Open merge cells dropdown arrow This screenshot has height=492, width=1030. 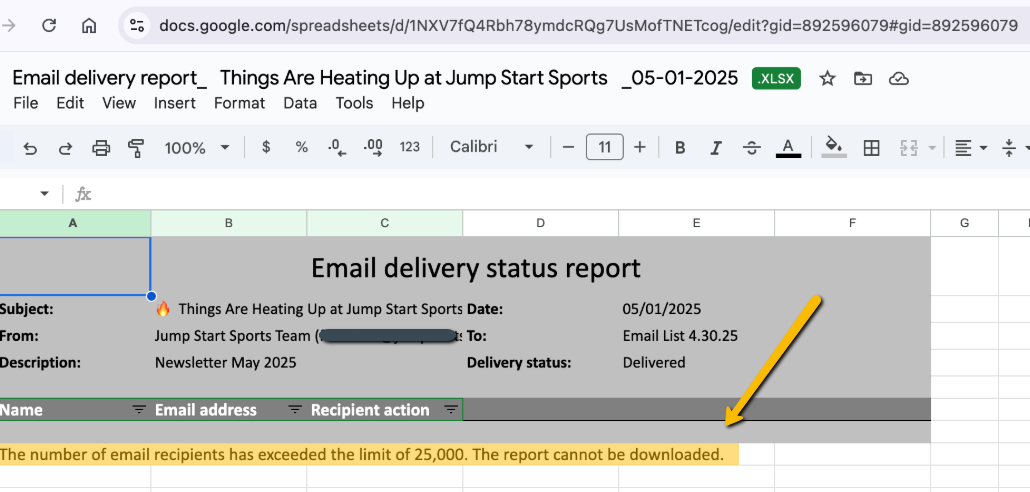click(931, 148)
